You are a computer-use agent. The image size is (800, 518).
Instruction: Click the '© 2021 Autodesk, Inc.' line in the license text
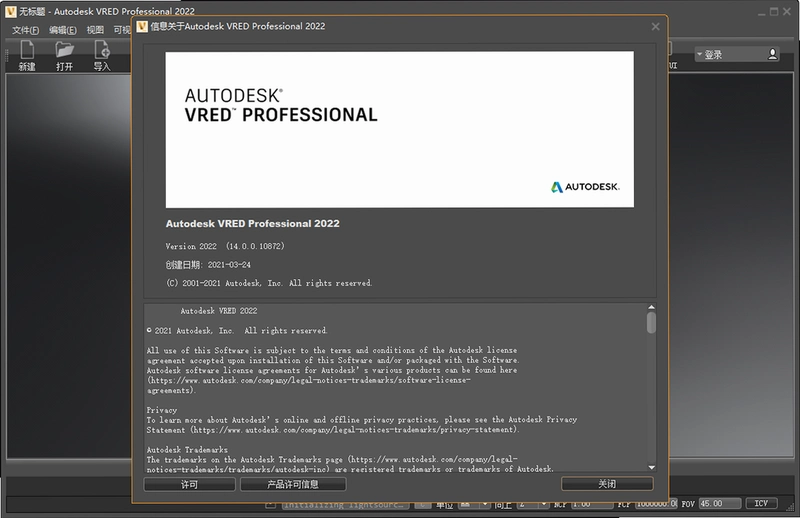pyautogui.click(x=237, y=331)
